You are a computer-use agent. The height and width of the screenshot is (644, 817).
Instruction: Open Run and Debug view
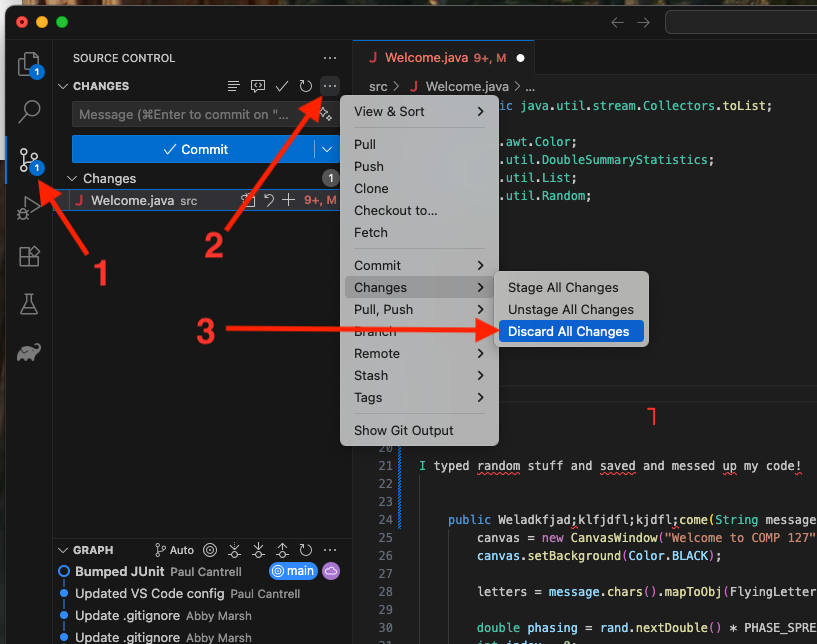click(29, 208)
